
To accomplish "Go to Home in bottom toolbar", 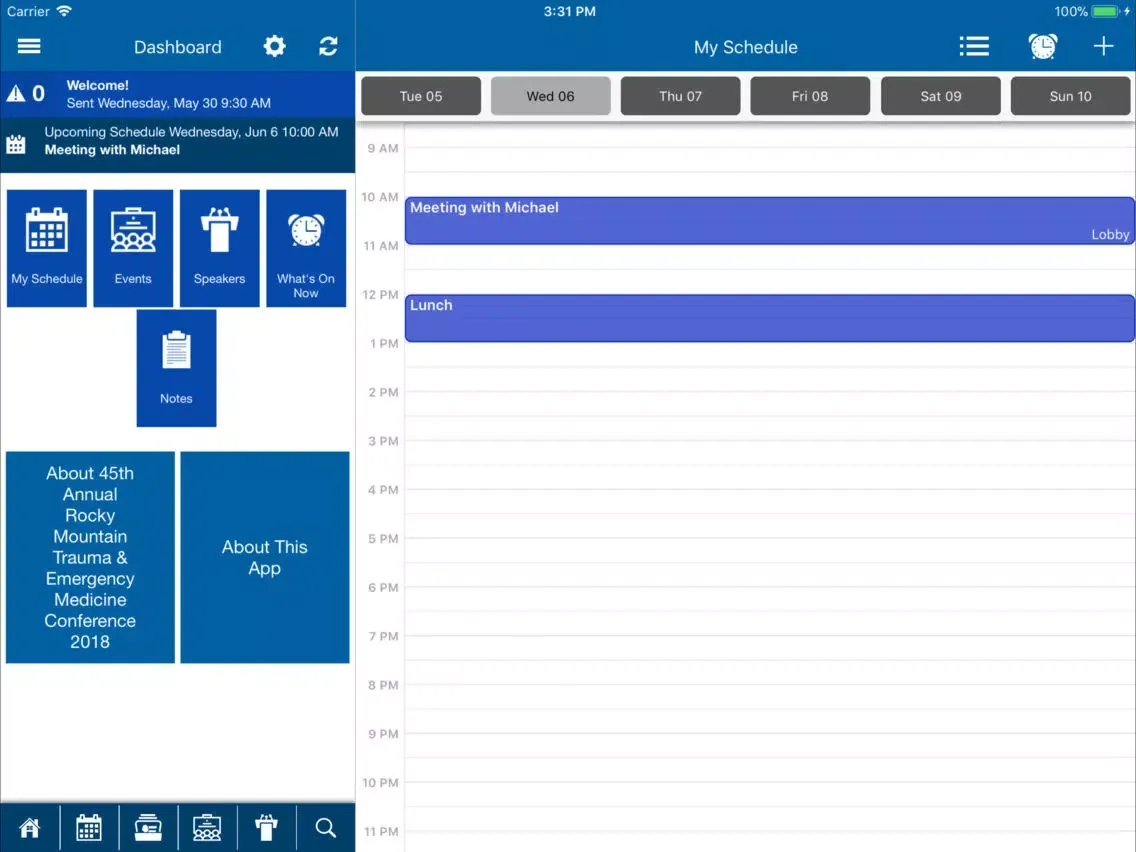I will (30, 827).
